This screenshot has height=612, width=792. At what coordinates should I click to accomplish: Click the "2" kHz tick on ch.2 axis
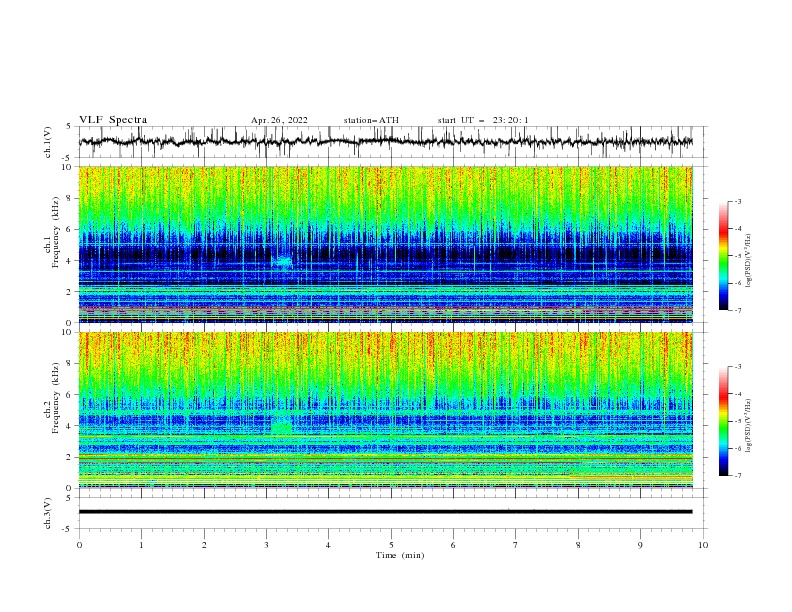(x=70, y=457)
